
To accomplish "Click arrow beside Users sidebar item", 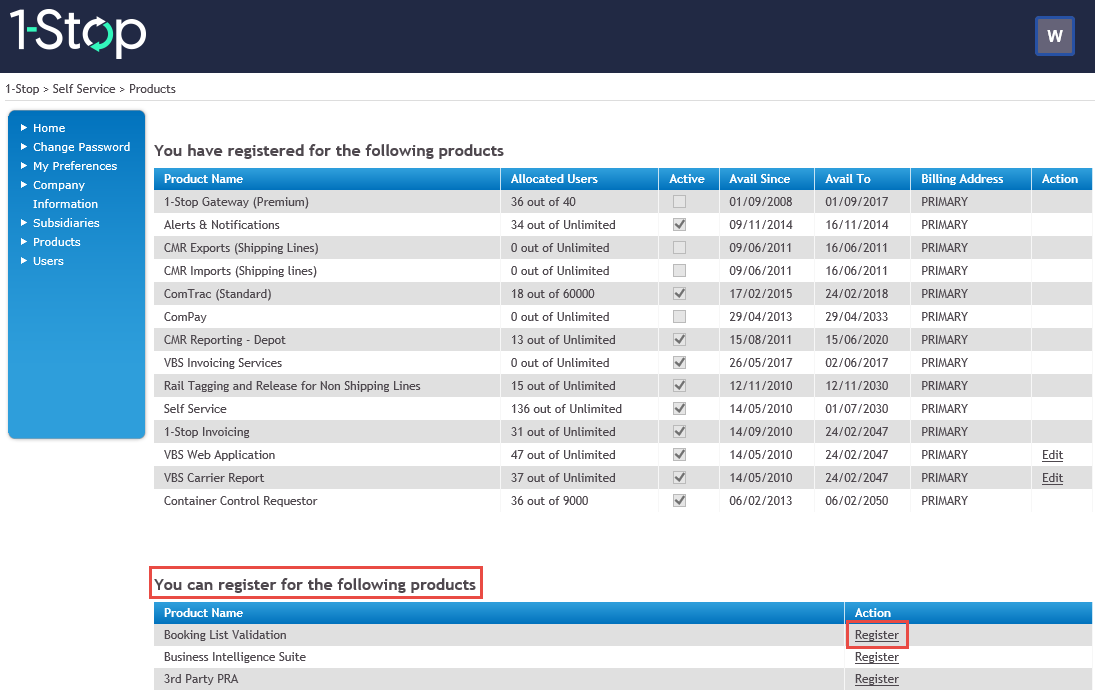I will [24, 261].
